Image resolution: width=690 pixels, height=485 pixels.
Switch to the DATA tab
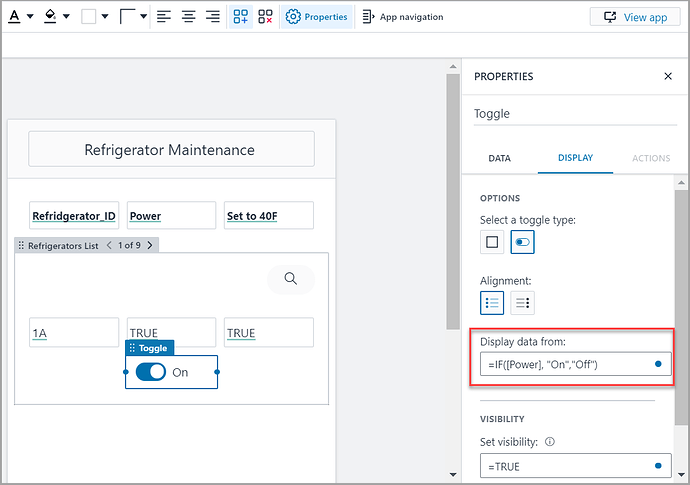(499, 158)
